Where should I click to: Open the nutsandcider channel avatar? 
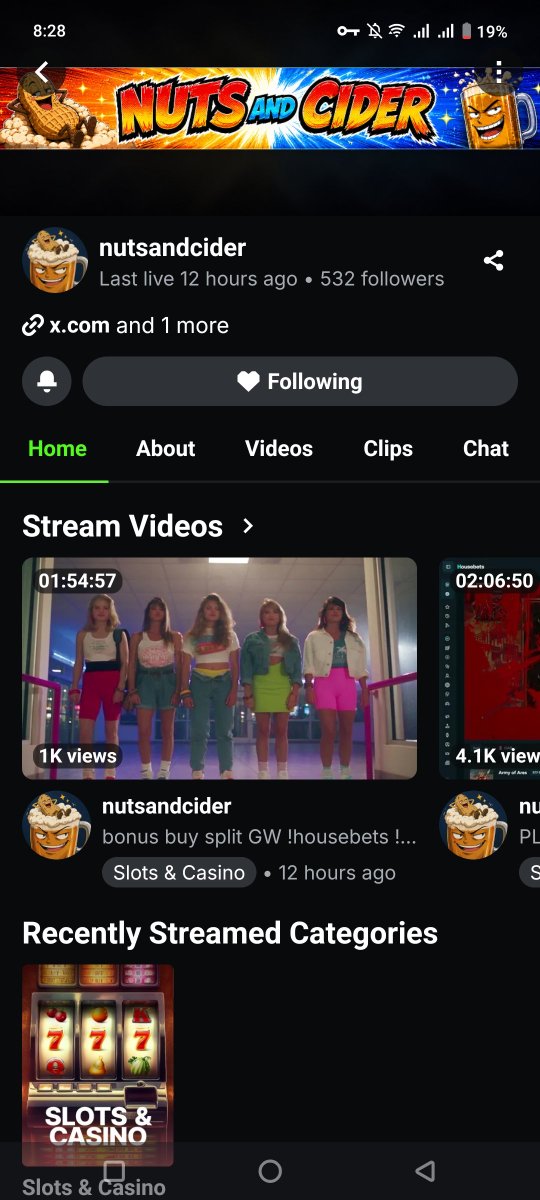55,261
